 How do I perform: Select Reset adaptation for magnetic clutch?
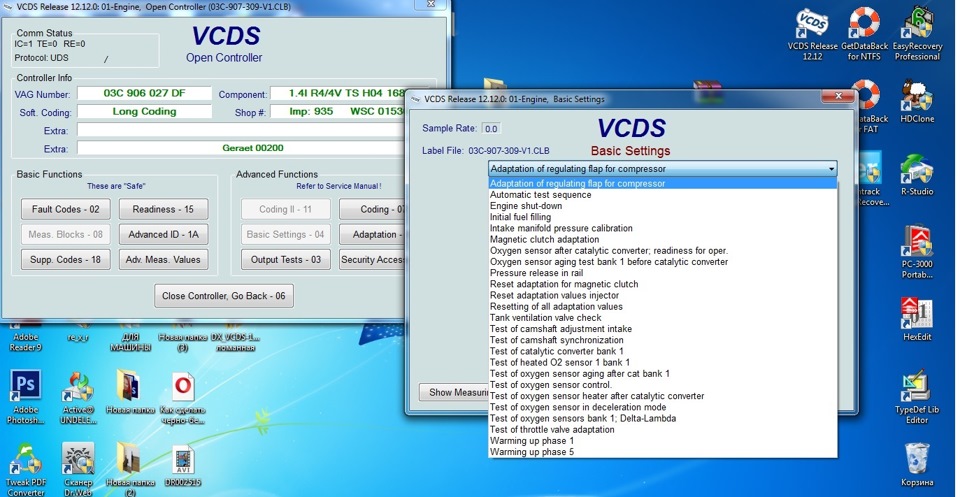[x=662, y=284]
